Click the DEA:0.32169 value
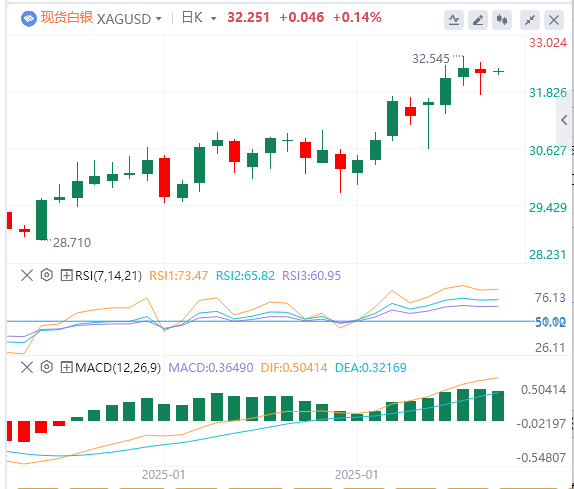The width and height of the screenshot is (574, 489). (x=371, y=367)
